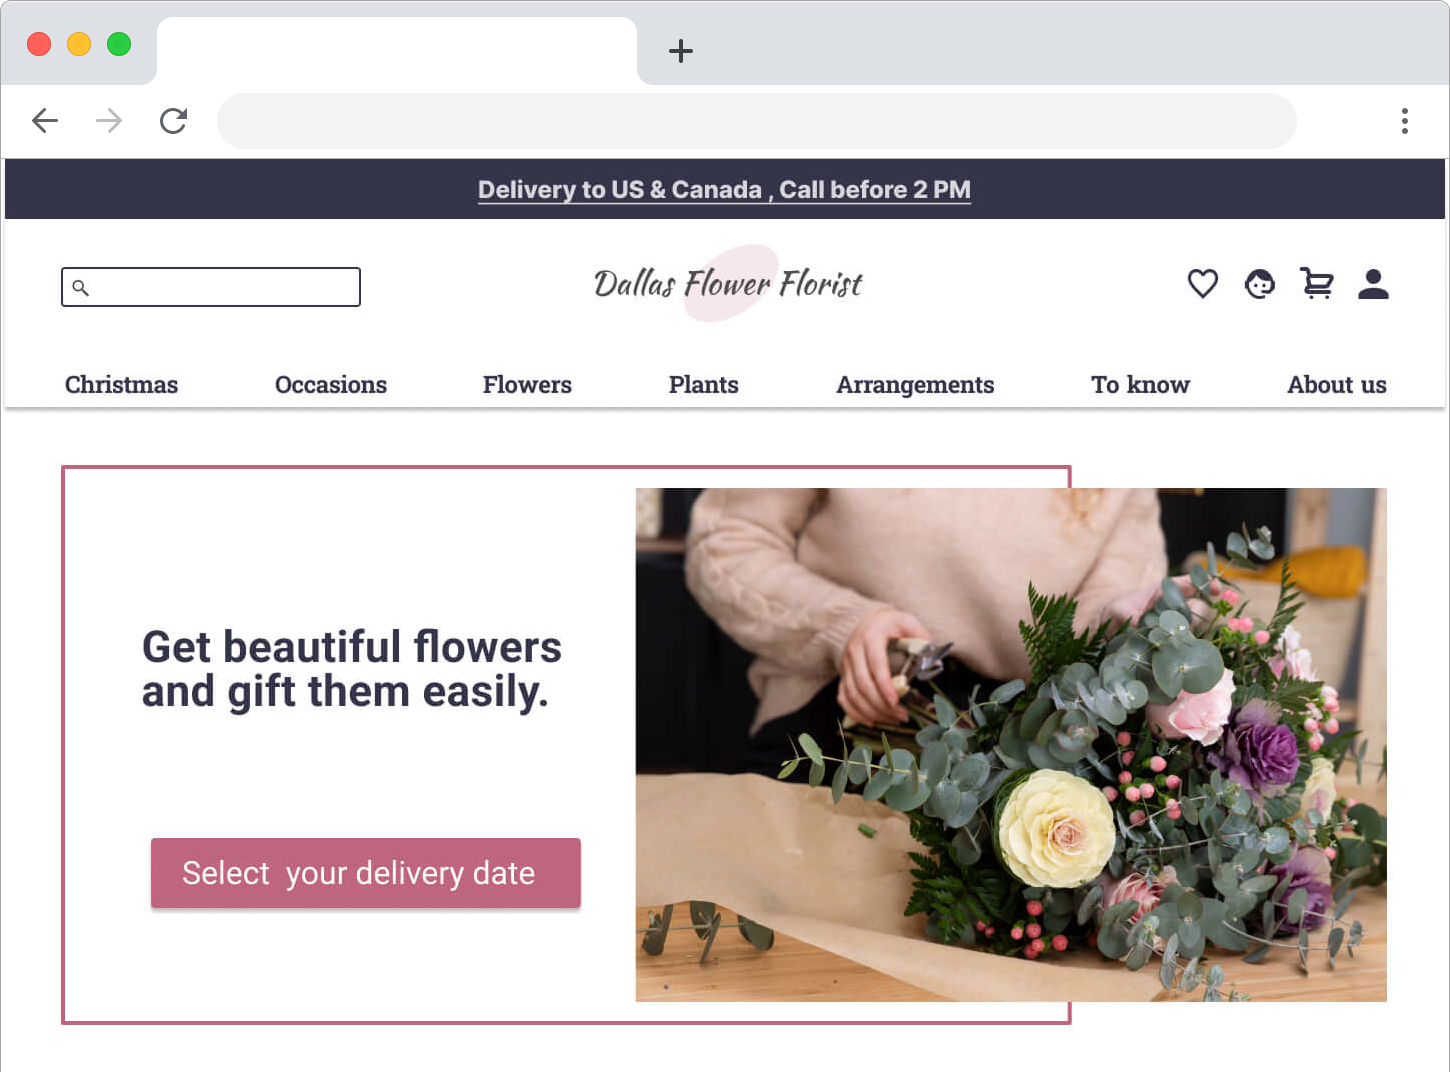The width and height of the screenshot is (1450, 1072).
Task: Open the support agent face icon
Action: click(x=1260, y=284)
